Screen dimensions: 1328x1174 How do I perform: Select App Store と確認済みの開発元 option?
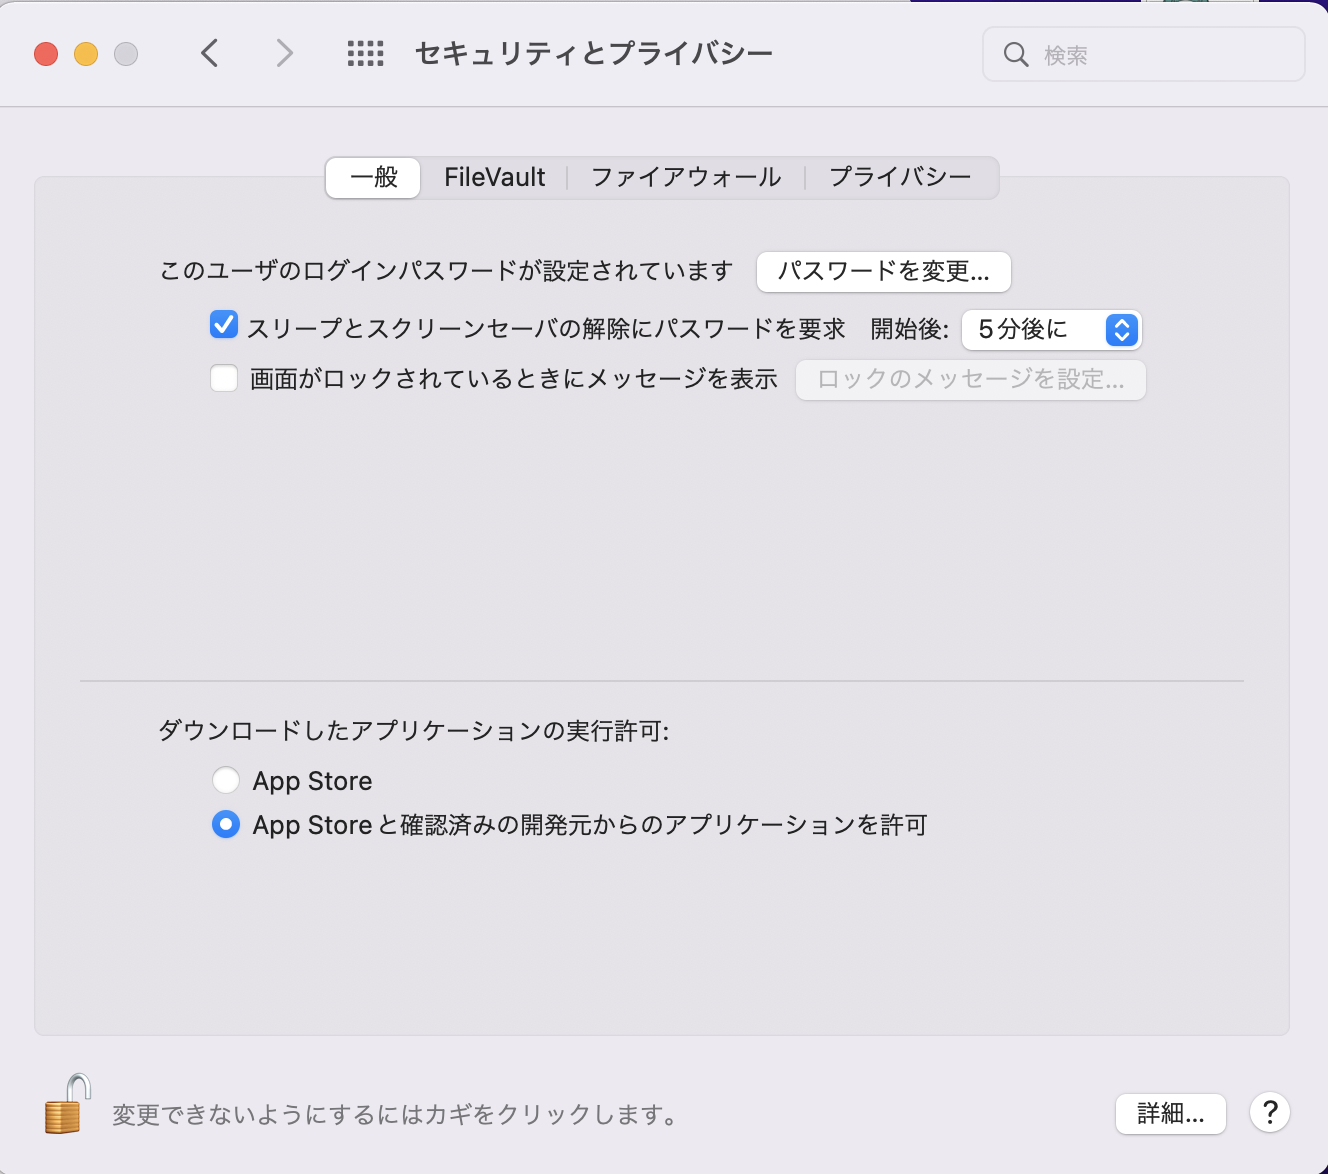226,824
